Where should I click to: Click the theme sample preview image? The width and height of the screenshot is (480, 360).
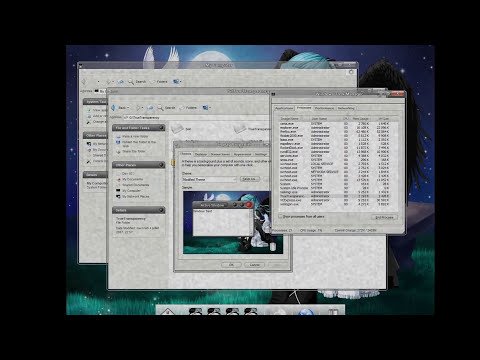[x=233, y=222]
